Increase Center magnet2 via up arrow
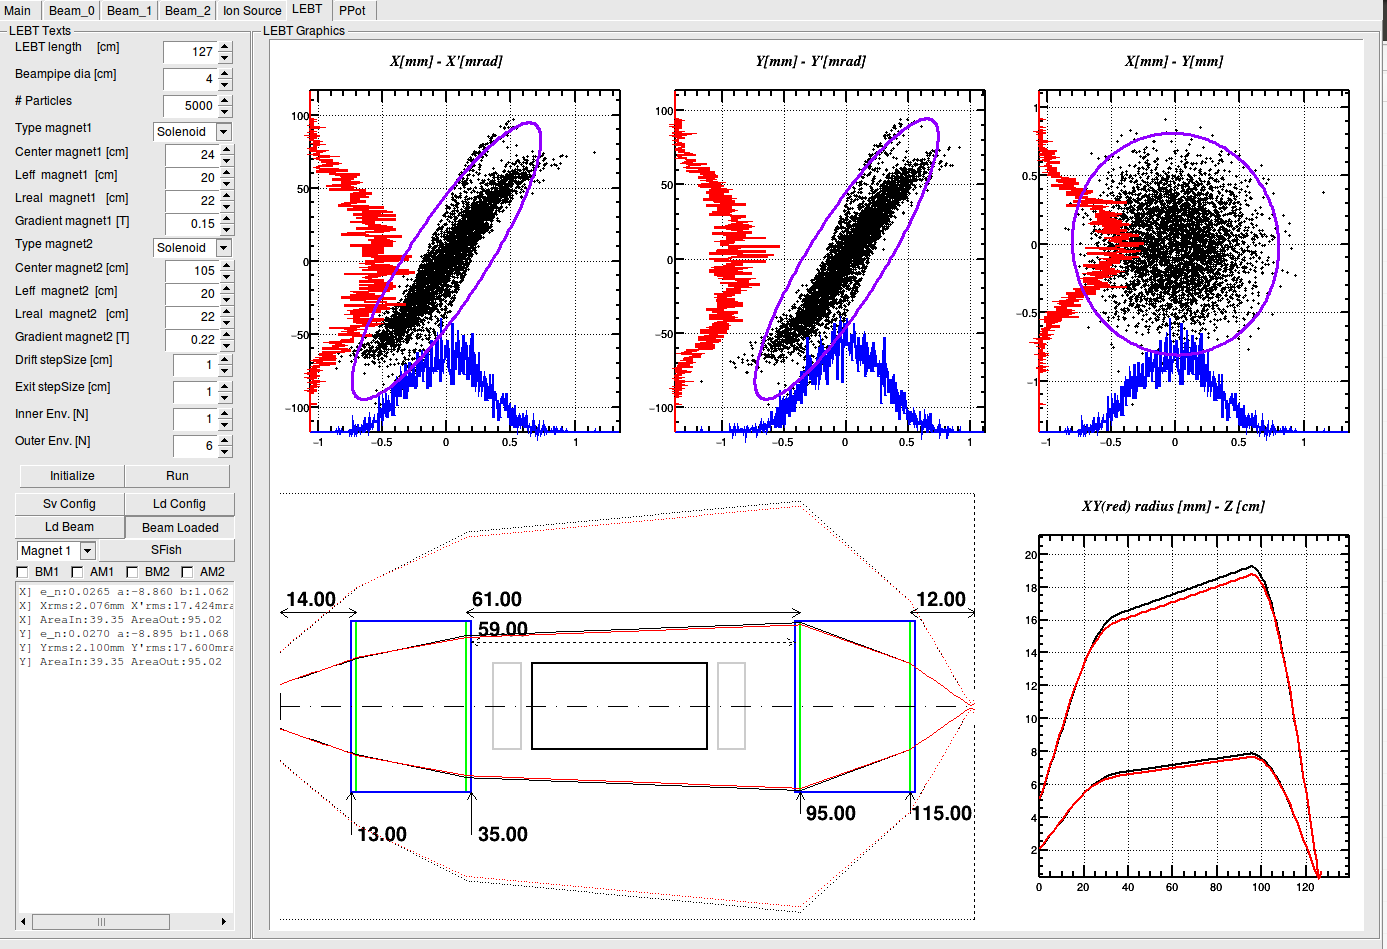This screenshot has height=949, width=1387. 227,266
